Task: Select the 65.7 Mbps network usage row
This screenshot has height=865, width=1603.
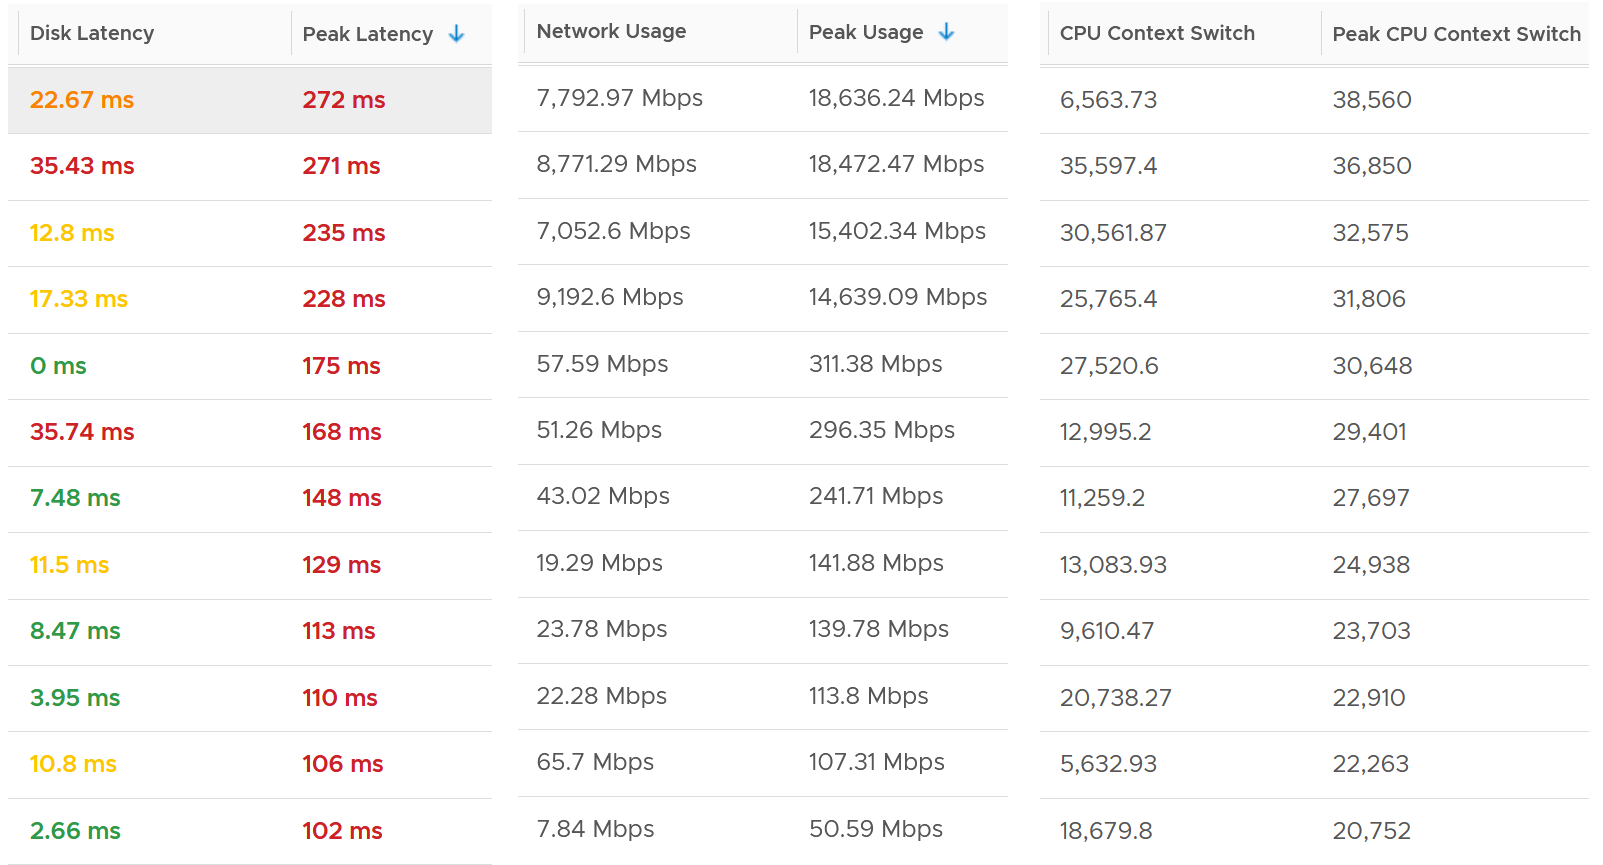Action: click(763, 763)
